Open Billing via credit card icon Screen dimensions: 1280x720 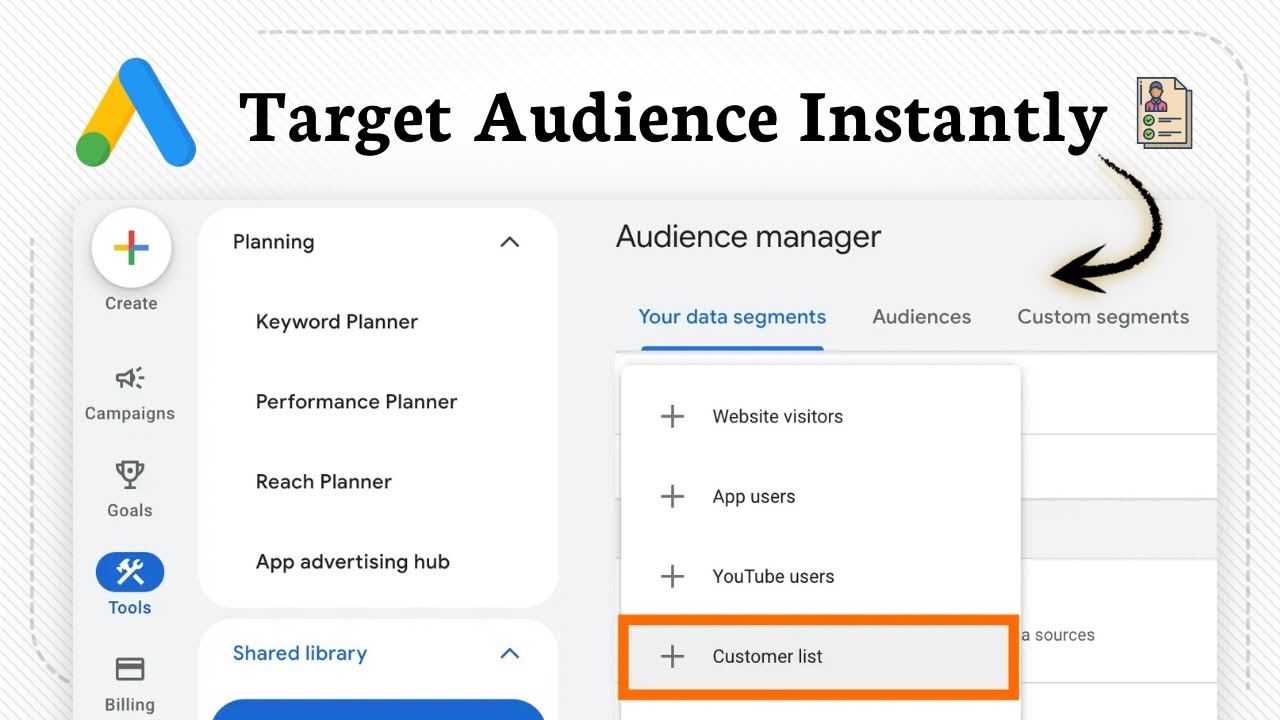tap(130, 668)
